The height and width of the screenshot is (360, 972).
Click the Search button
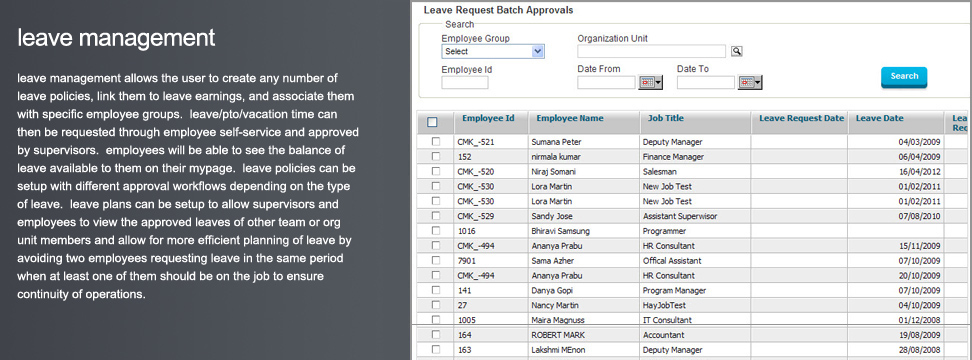(904, 76)
